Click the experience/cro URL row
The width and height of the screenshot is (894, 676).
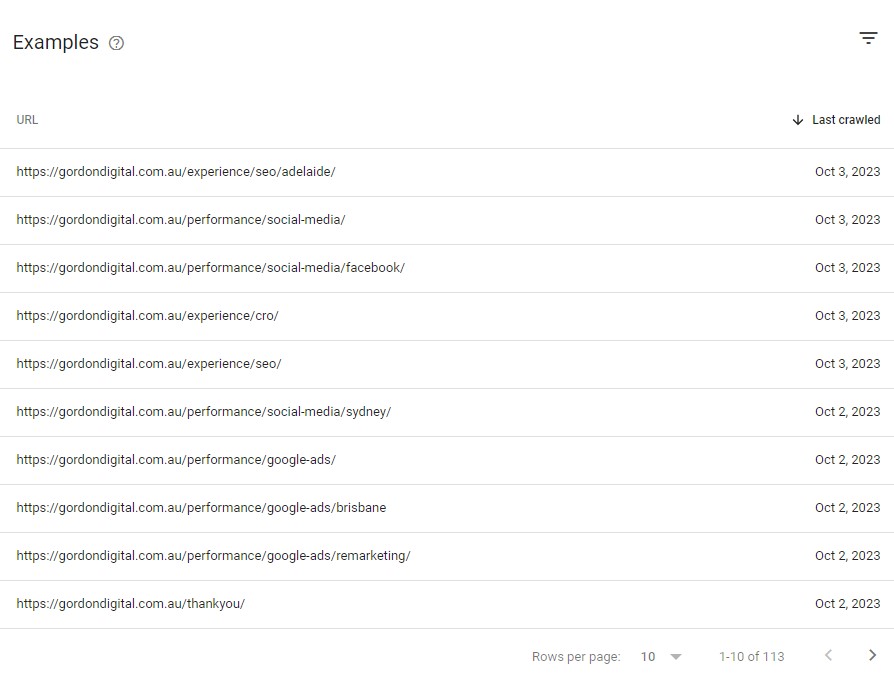coord(147,315)
